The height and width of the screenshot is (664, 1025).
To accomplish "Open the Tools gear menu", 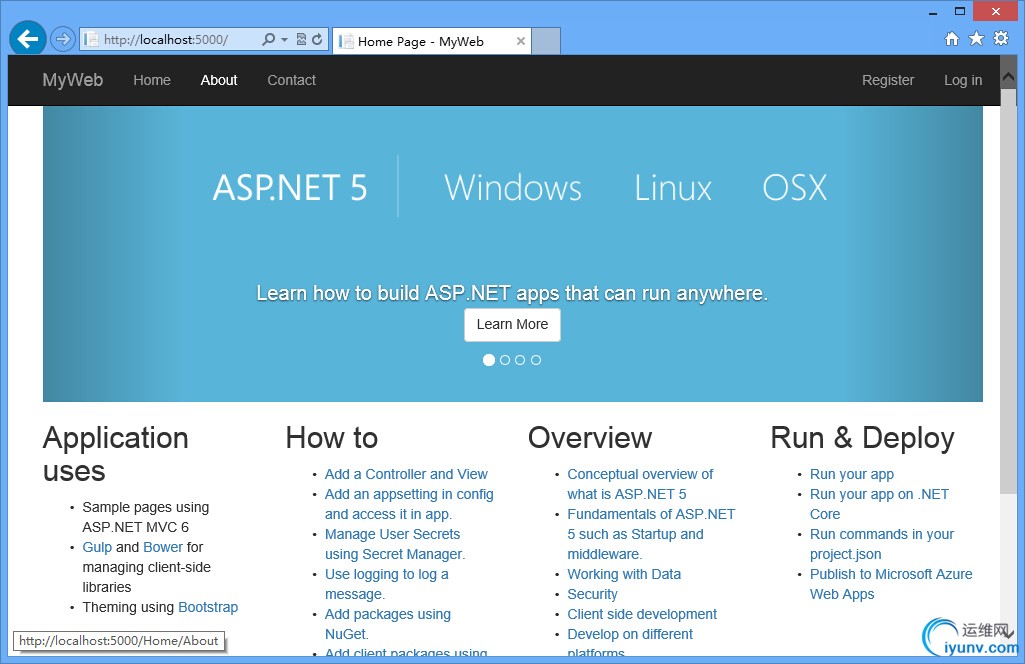I will tap(1001, 39).
